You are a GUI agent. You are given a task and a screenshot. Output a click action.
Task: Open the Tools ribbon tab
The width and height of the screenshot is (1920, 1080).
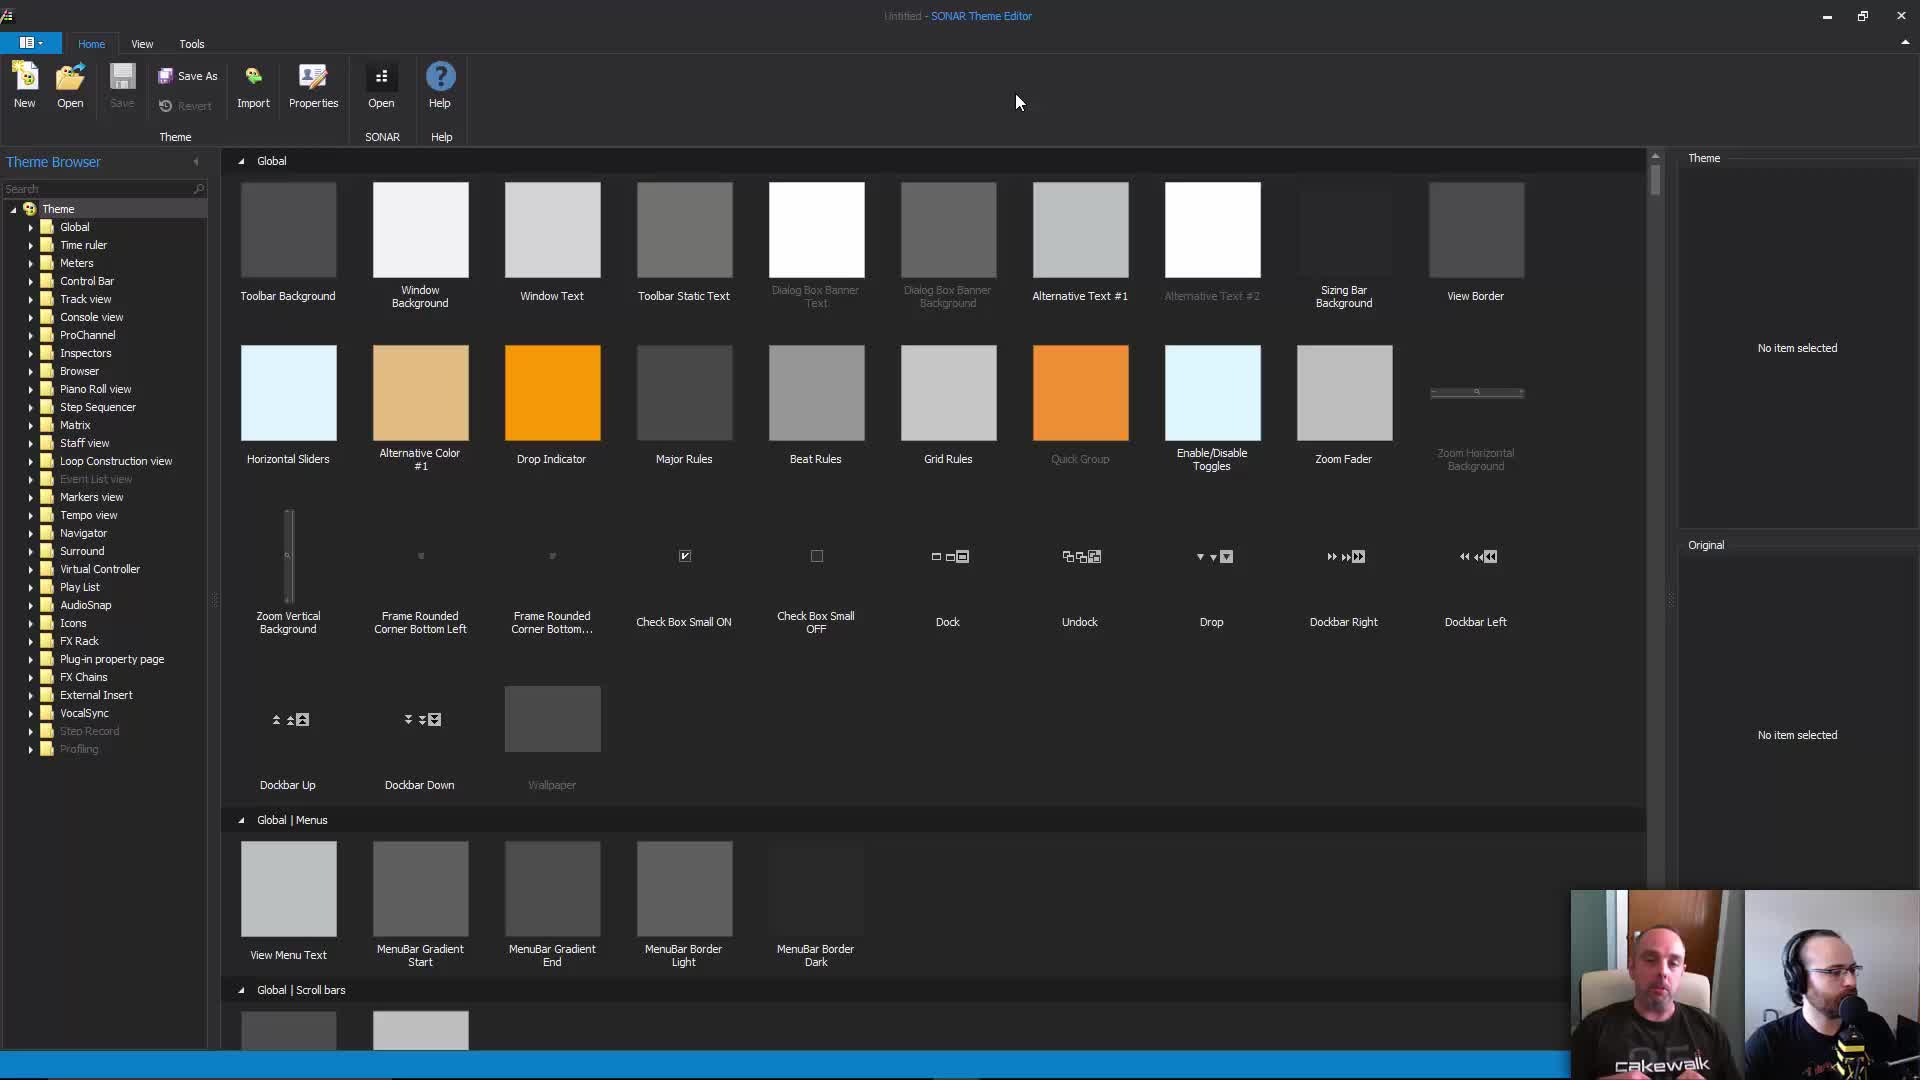tap(191, 44)
